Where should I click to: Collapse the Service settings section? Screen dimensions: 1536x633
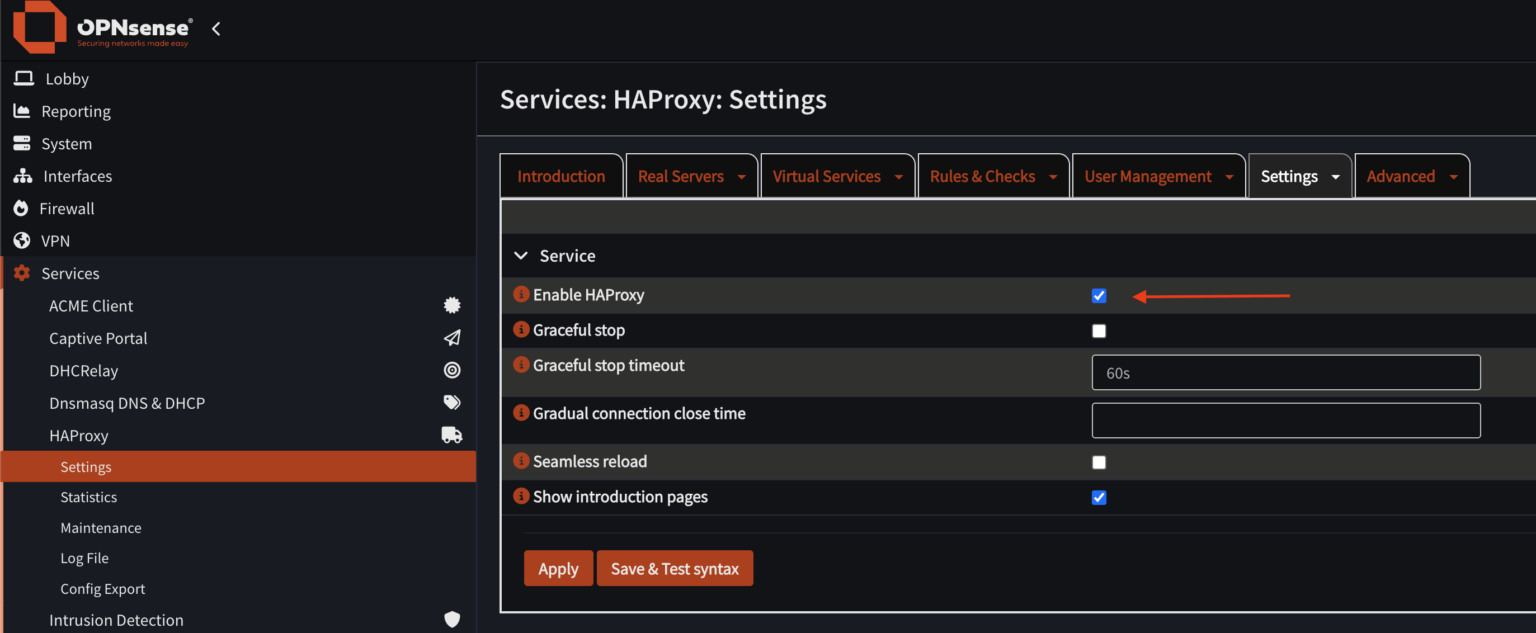(x=521, y=255)
